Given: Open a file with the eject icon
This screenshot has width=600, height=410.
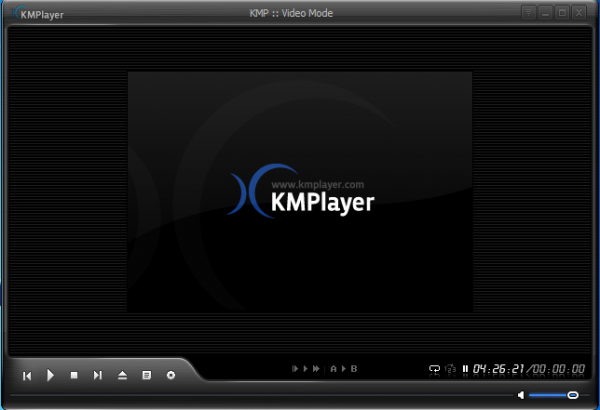Looking at the screenshot, I should click(122, 375).
